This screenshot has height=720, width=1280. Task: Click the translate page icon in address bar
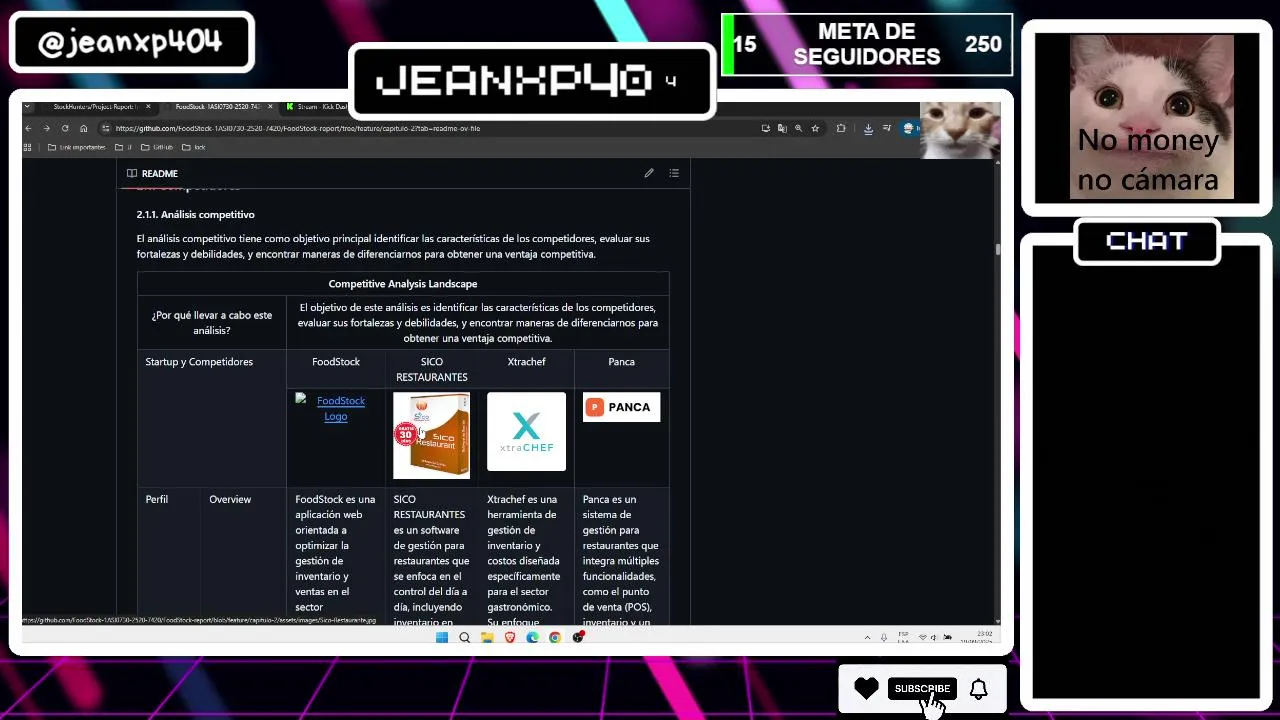[x=782, y=128]
